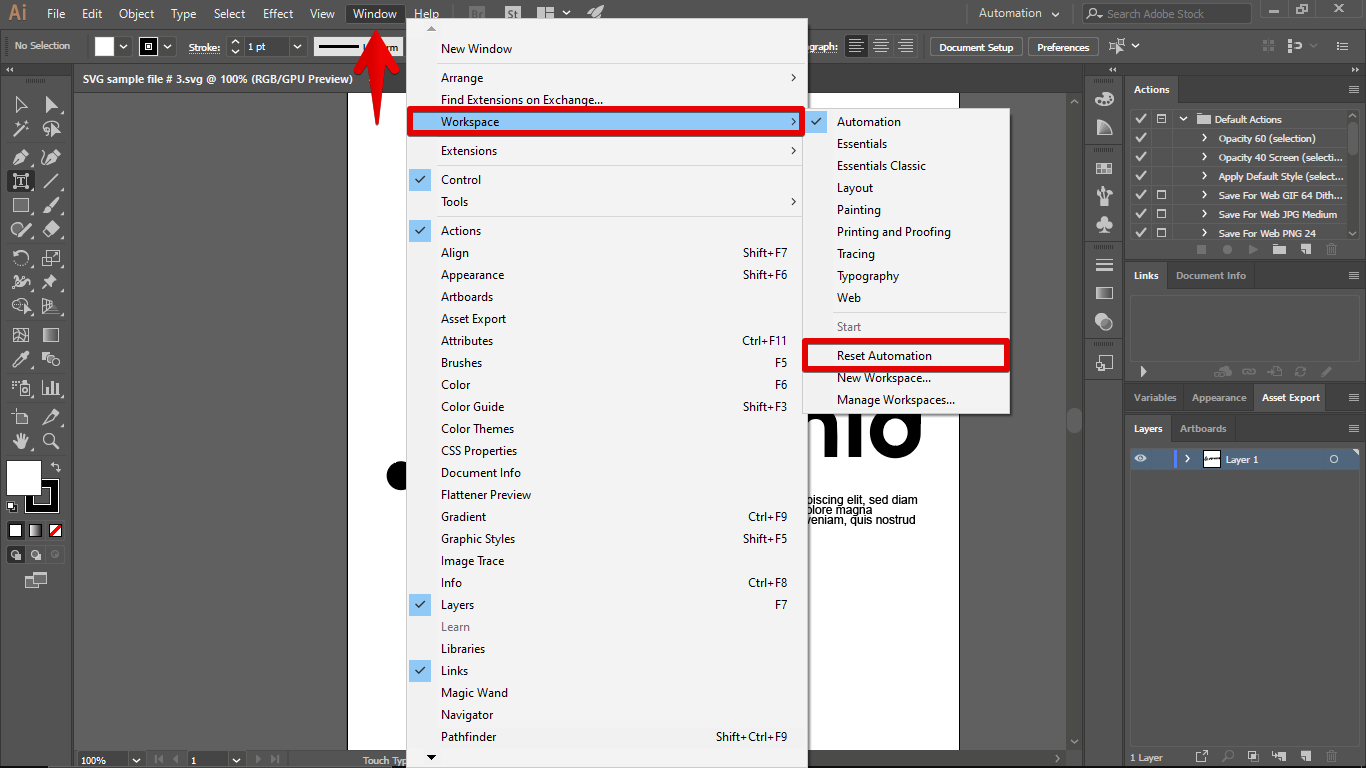1366x768 pixels.
Task: Open the Swatches panel icon
Action: [1104, 168]
